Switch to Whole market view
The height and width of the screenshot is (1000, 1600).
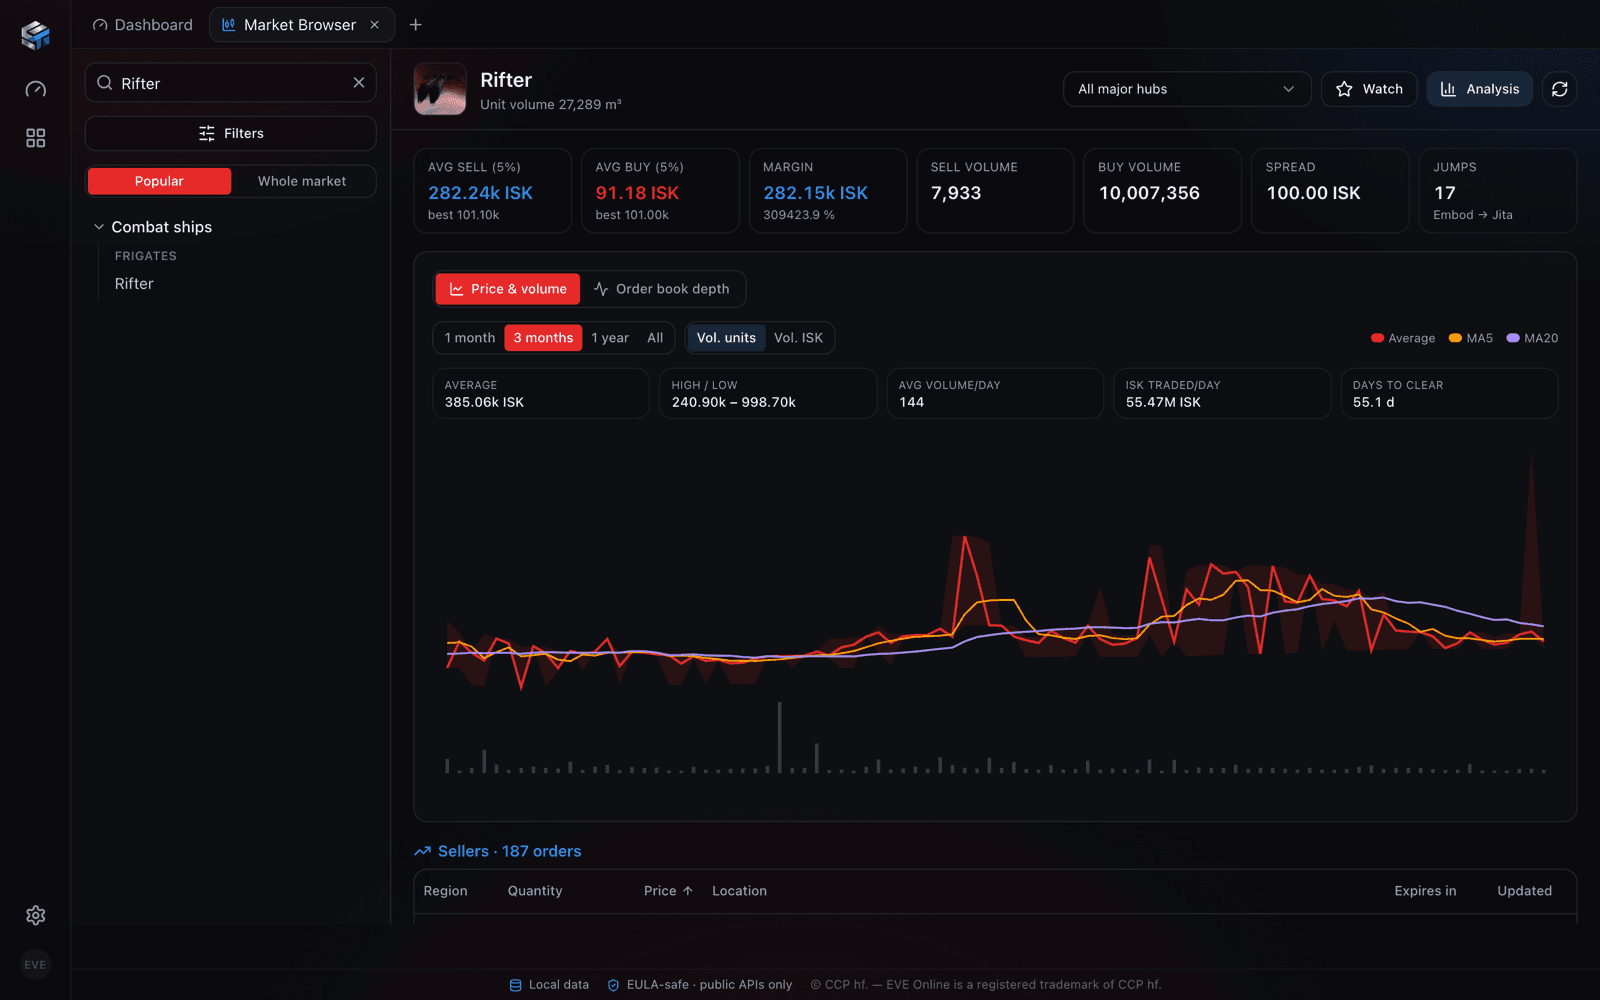tap(302, 181)
